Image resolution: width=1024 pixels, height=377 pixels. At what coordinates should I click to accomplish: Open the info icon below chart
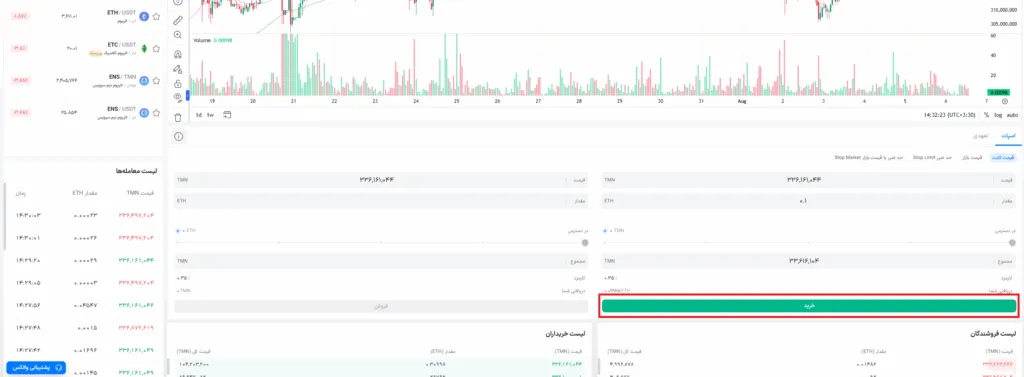click(x=178, y=137)
